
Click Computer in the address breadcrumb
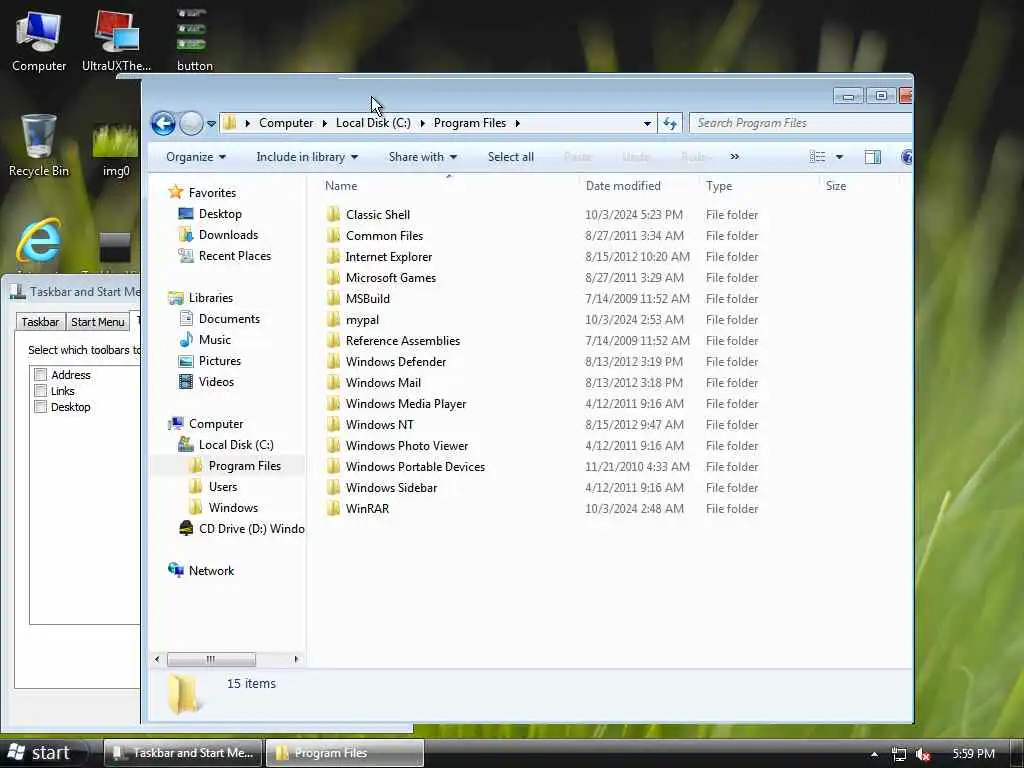click(x=286, y=123)
